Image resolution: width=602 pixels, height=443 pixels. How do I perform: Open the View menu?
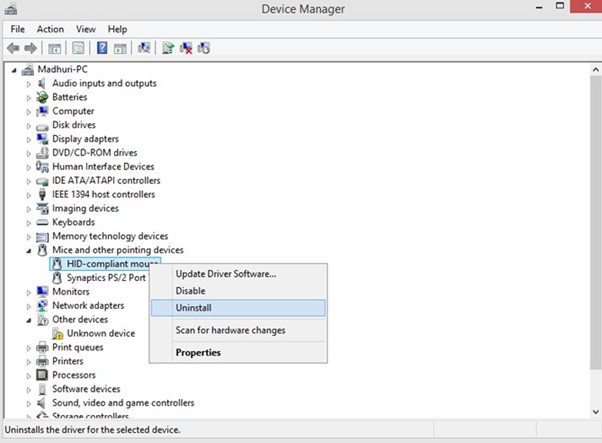click(x=86, y=29)
